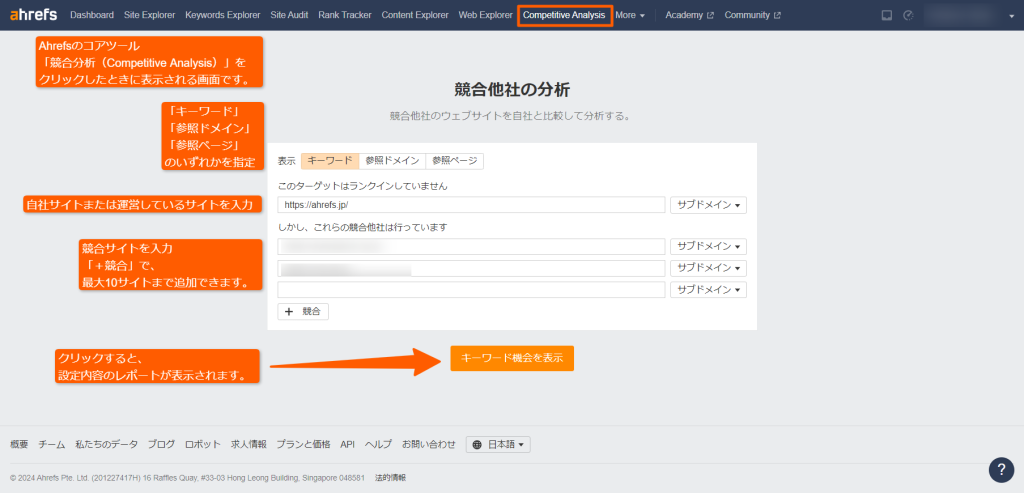Image resolution: width=1024 pixels, height=493 pixels.
Task: Click the empty third competitor field
Action: 471,290
